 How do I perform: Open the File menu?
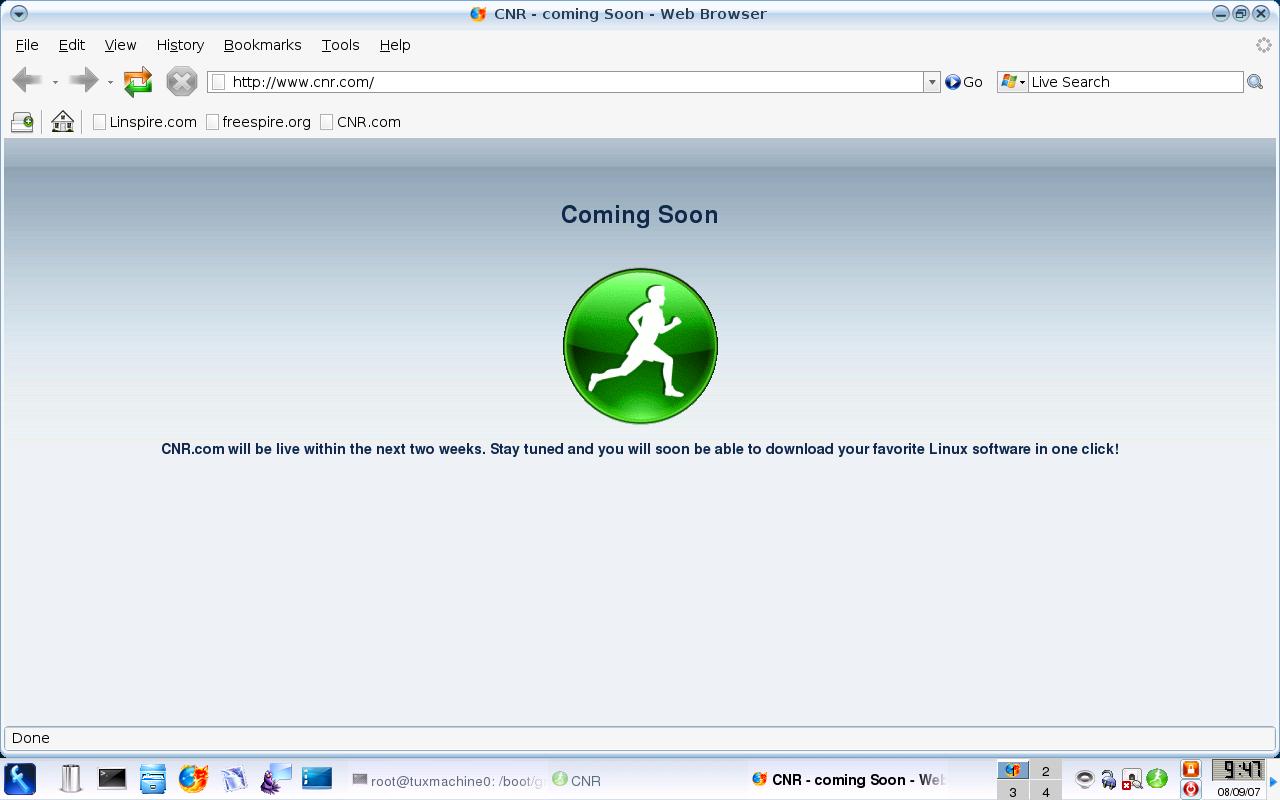[x=27, y=45]
